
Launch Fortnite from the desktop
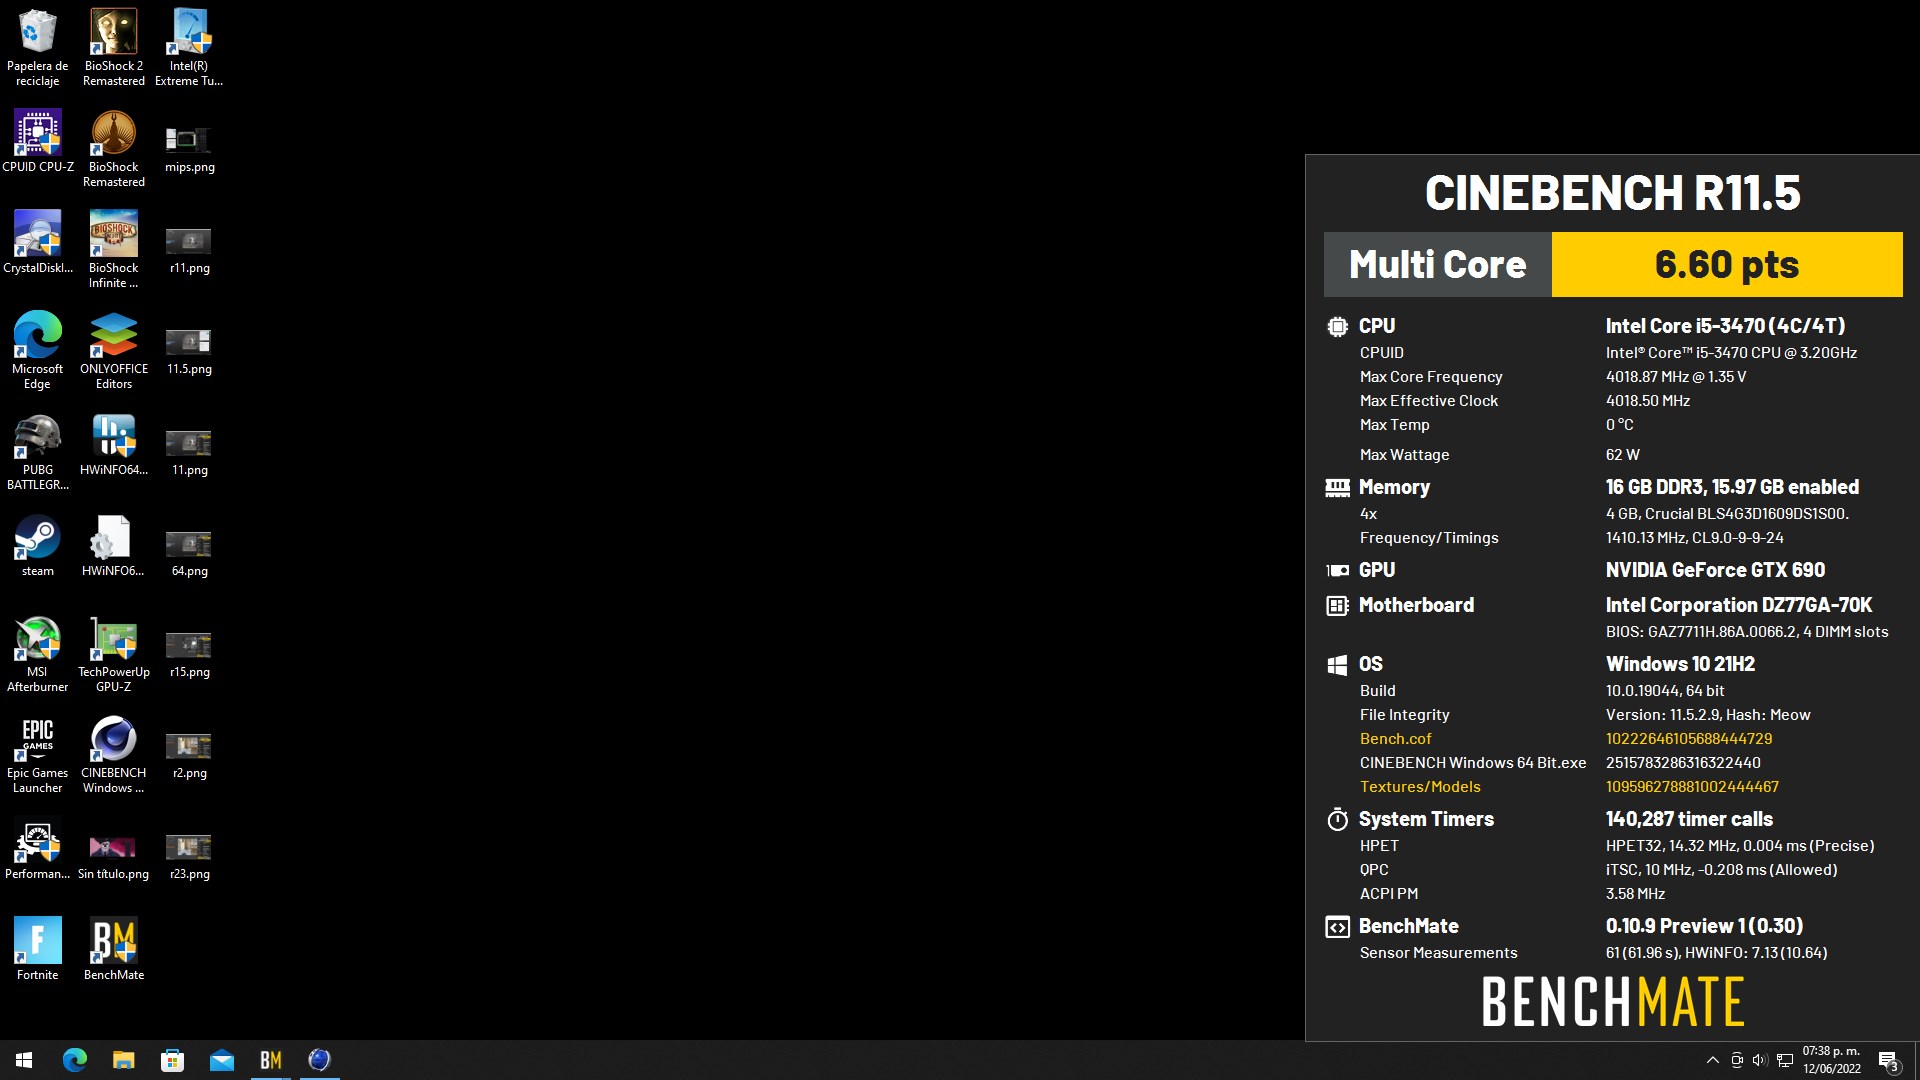click(x=38, y=950)
